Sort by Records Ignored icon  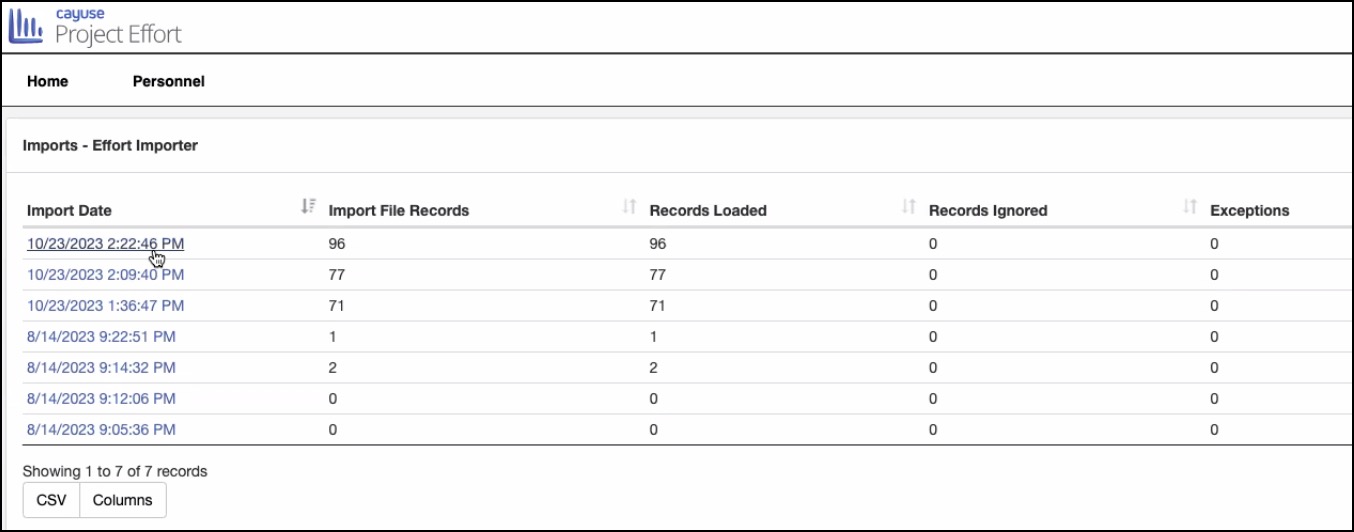click(1190, 207)
